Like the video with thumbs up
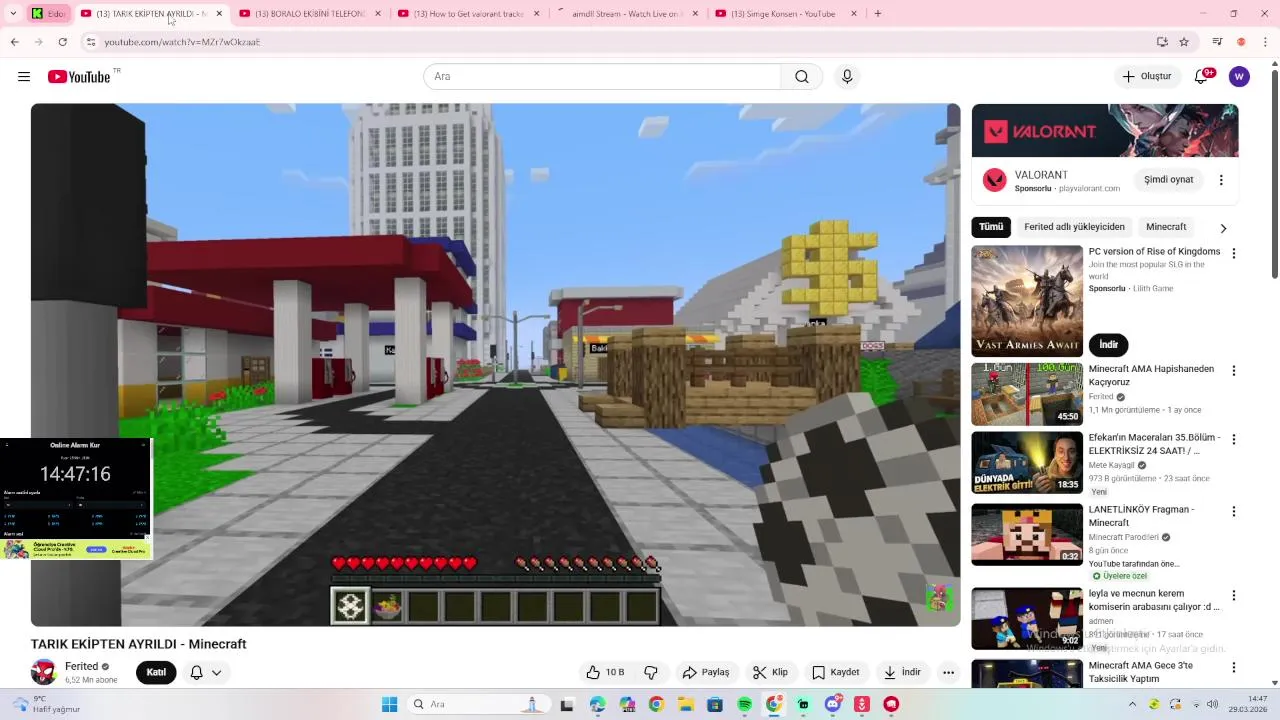Viewport: 1280px width, 720px height. pos(606,672)
